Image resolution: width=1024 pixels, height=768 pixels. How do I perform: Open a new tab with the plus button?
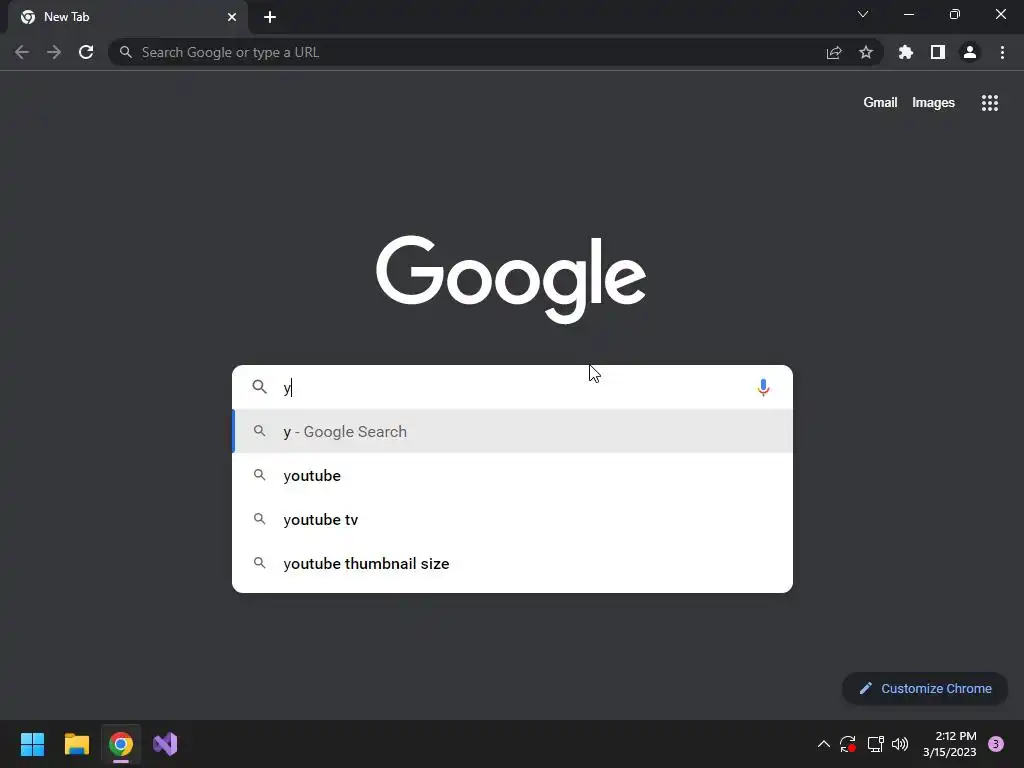[270, 17]
